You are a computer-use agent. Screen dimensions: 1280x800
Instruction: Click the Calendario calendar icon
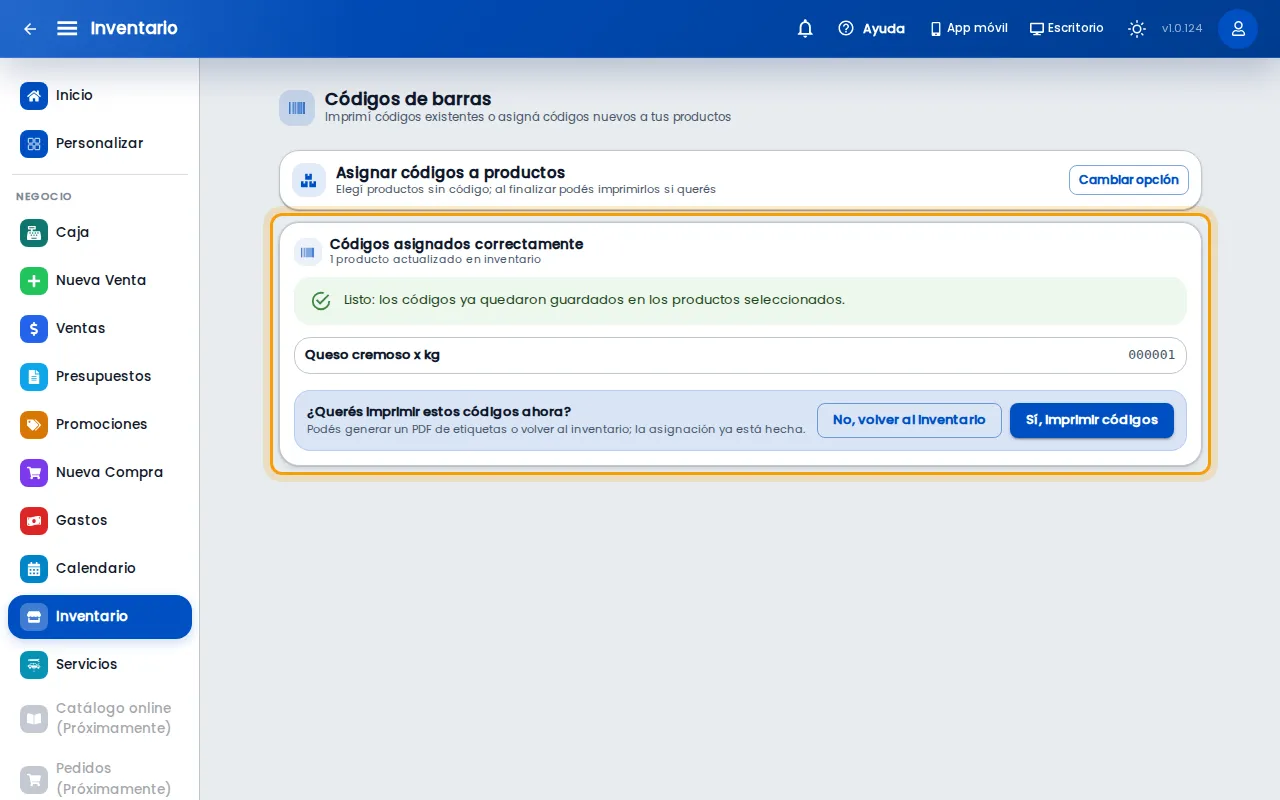pos(34,568)
